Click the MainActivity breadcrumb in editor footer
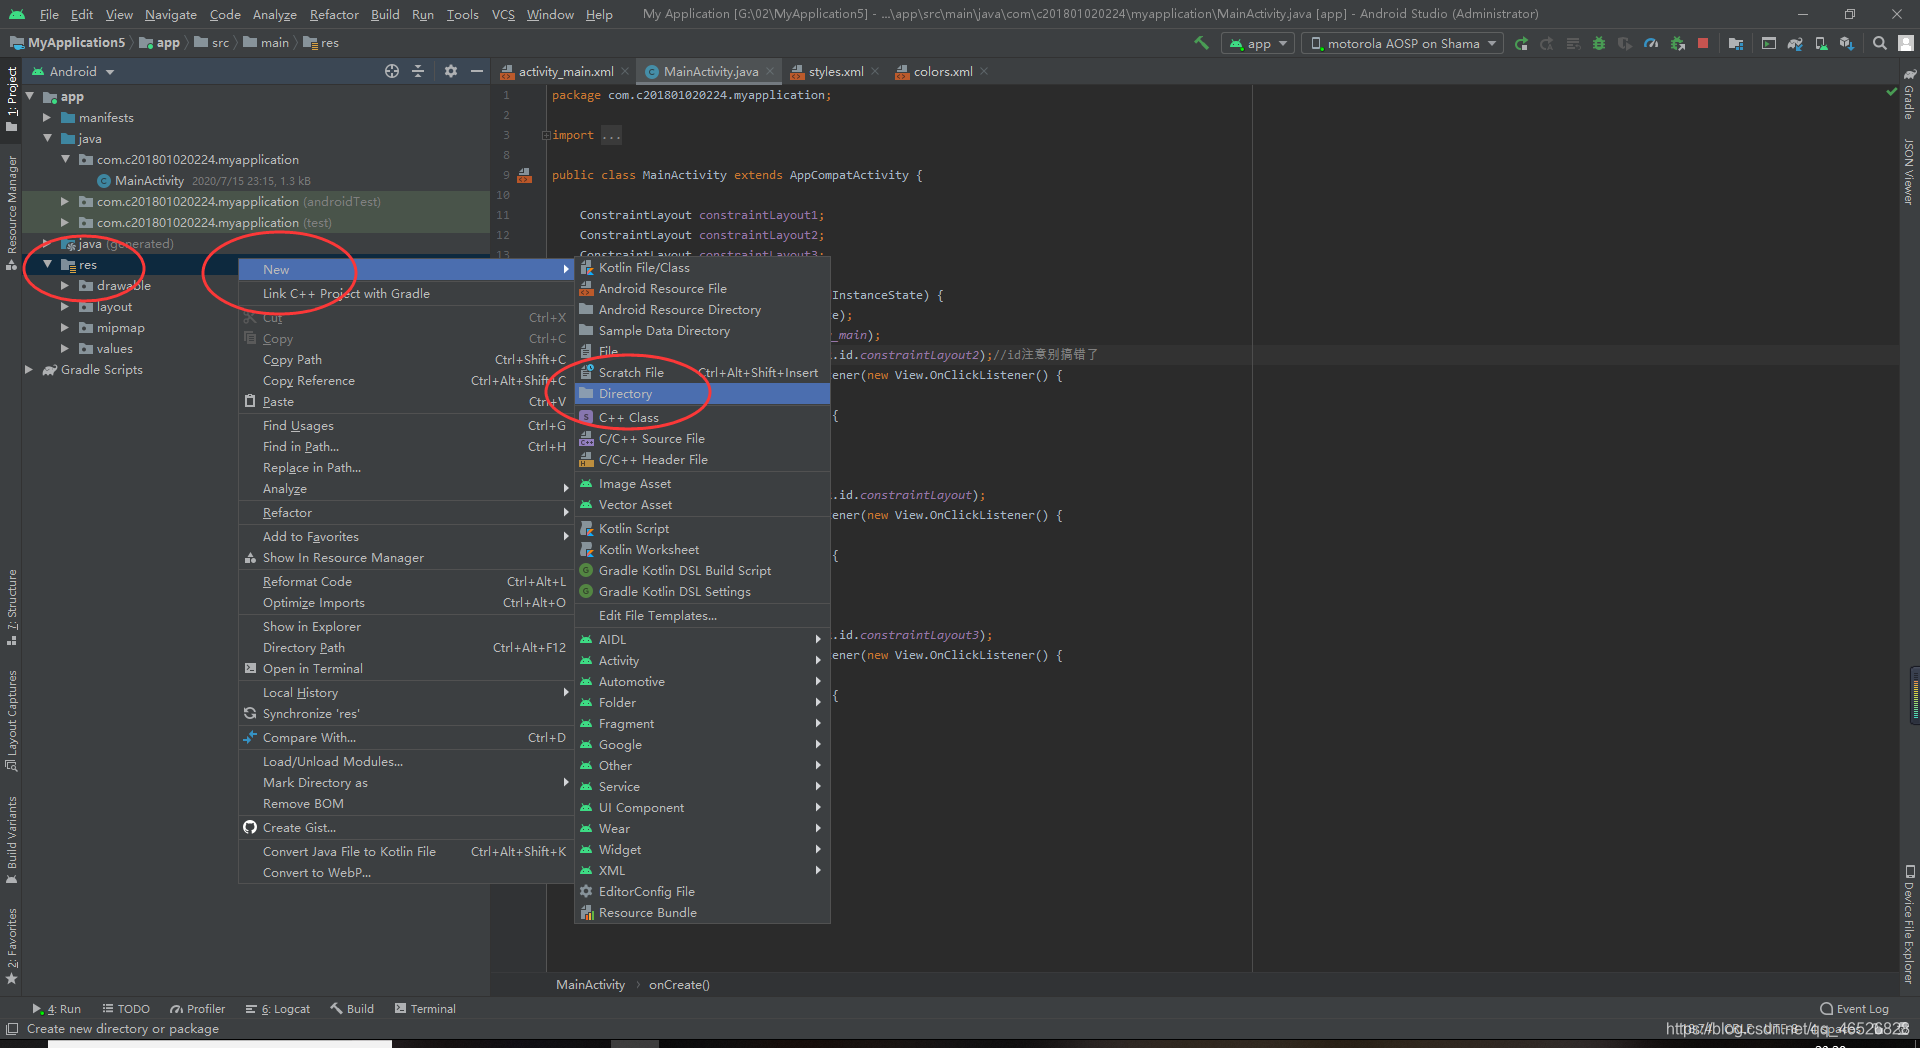 click(590, 985)
